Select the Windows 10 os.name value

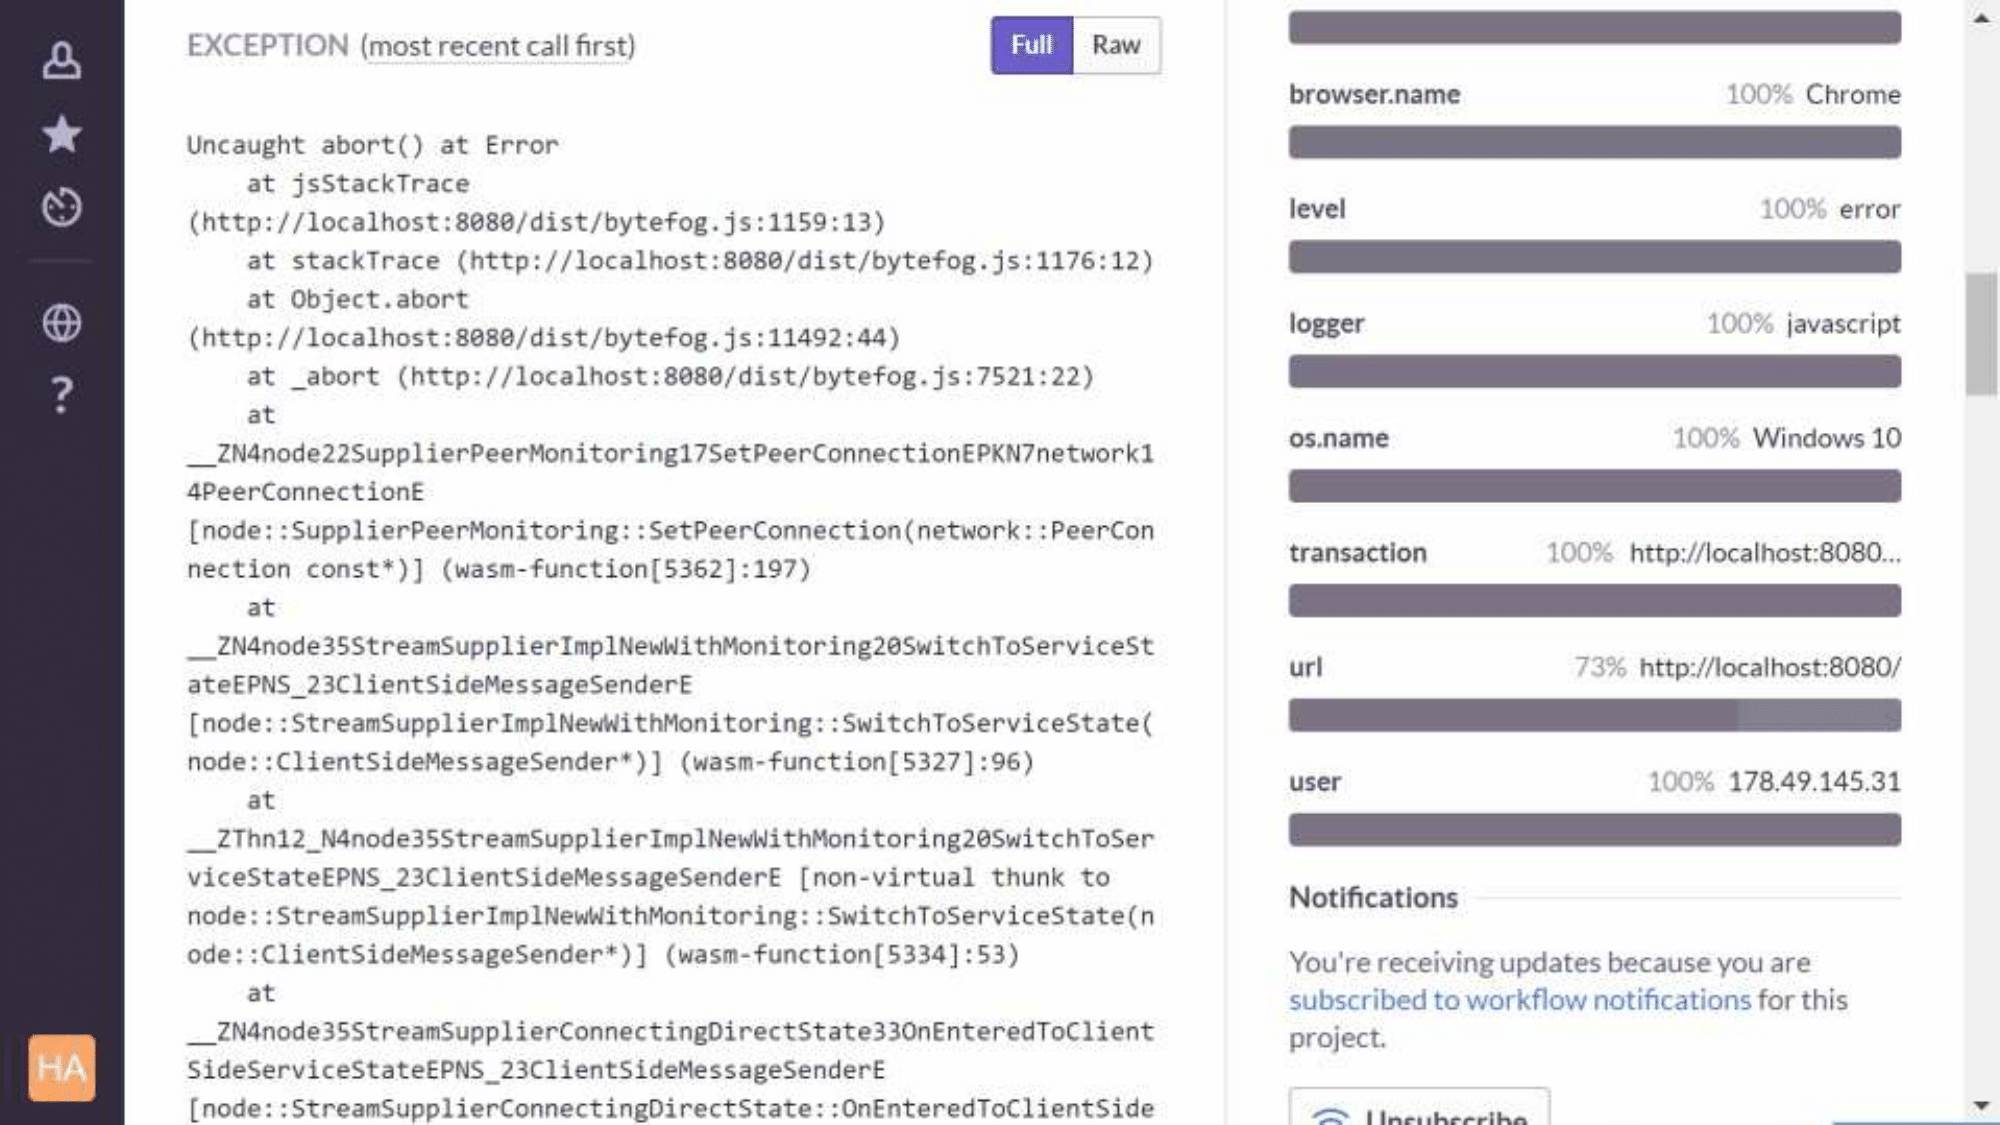point(1826,438)
